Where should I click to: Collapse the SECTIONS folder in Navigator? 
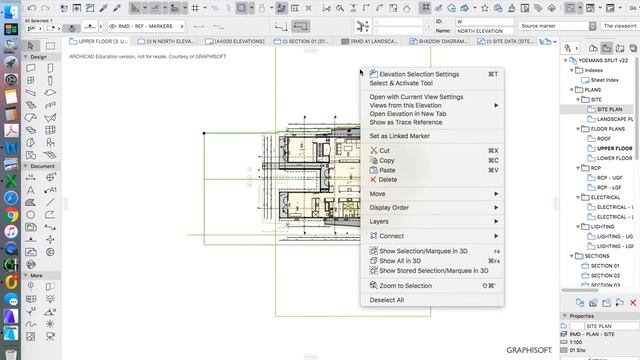coord(572,256)
